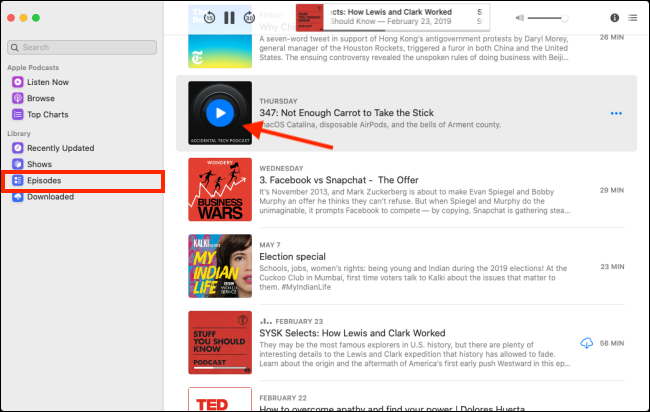Click the now playing artwork thumbnail
Viewport: 650px width, 412px height.
310,17
